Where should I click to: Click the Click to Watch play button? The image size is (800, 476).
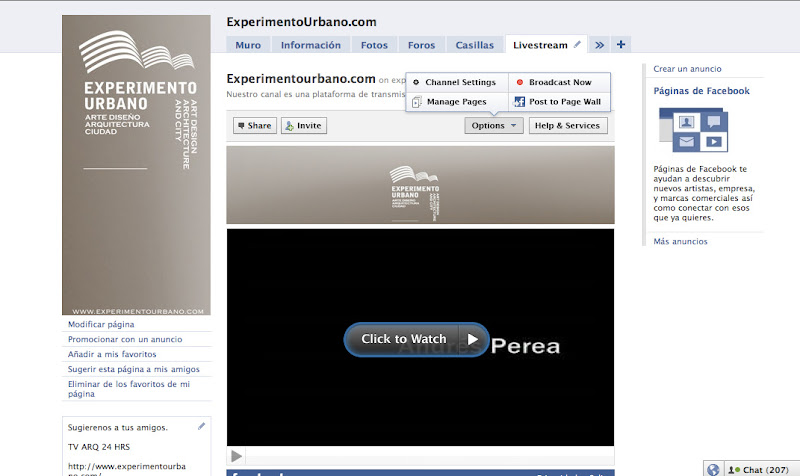(x=416, y=339)
